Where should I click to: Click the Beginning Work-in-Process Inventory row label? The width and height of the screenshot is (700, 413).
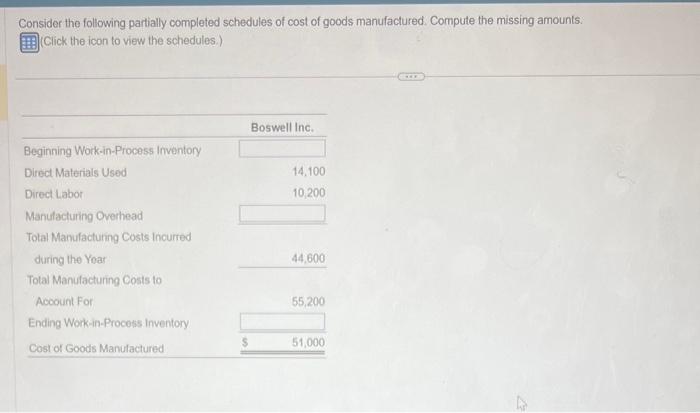point(112,150)
